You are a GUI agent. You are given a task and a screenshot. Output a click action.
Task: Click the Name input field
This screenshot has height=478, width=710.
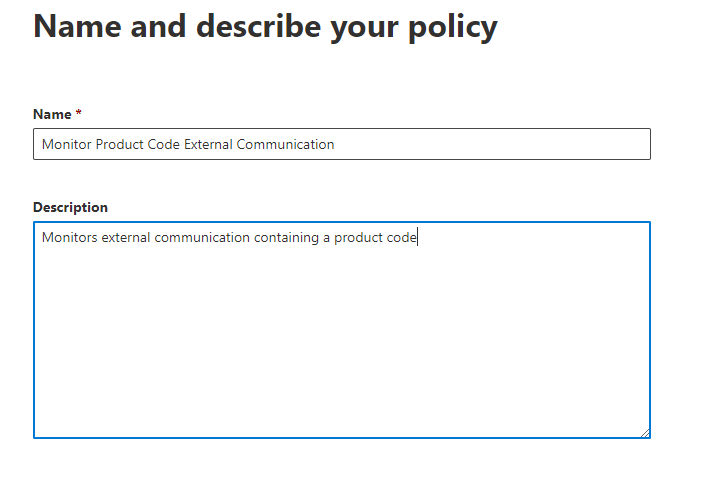tap(341, 144)
